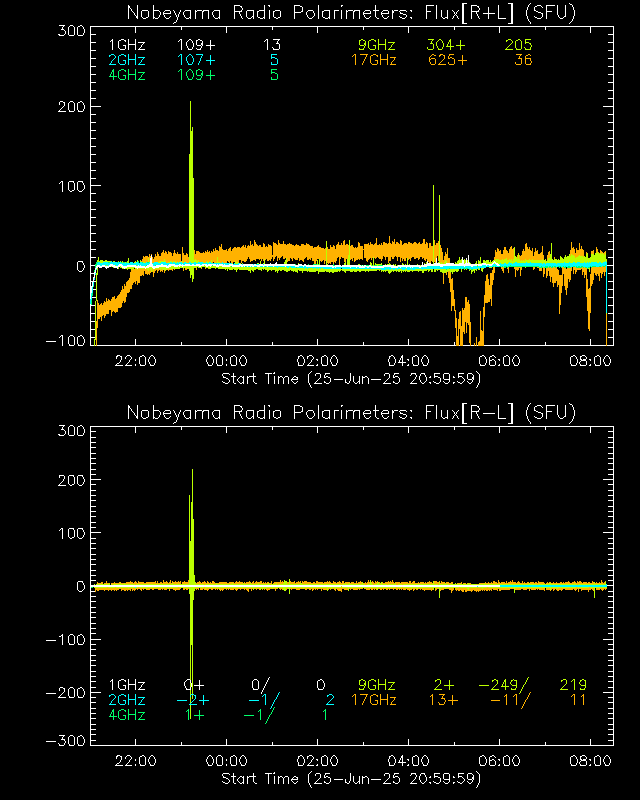Click the cyan 2GHz value -2+ in bottom legend
The width and height of the screenshot is (640, 800).
coord(193,699)
